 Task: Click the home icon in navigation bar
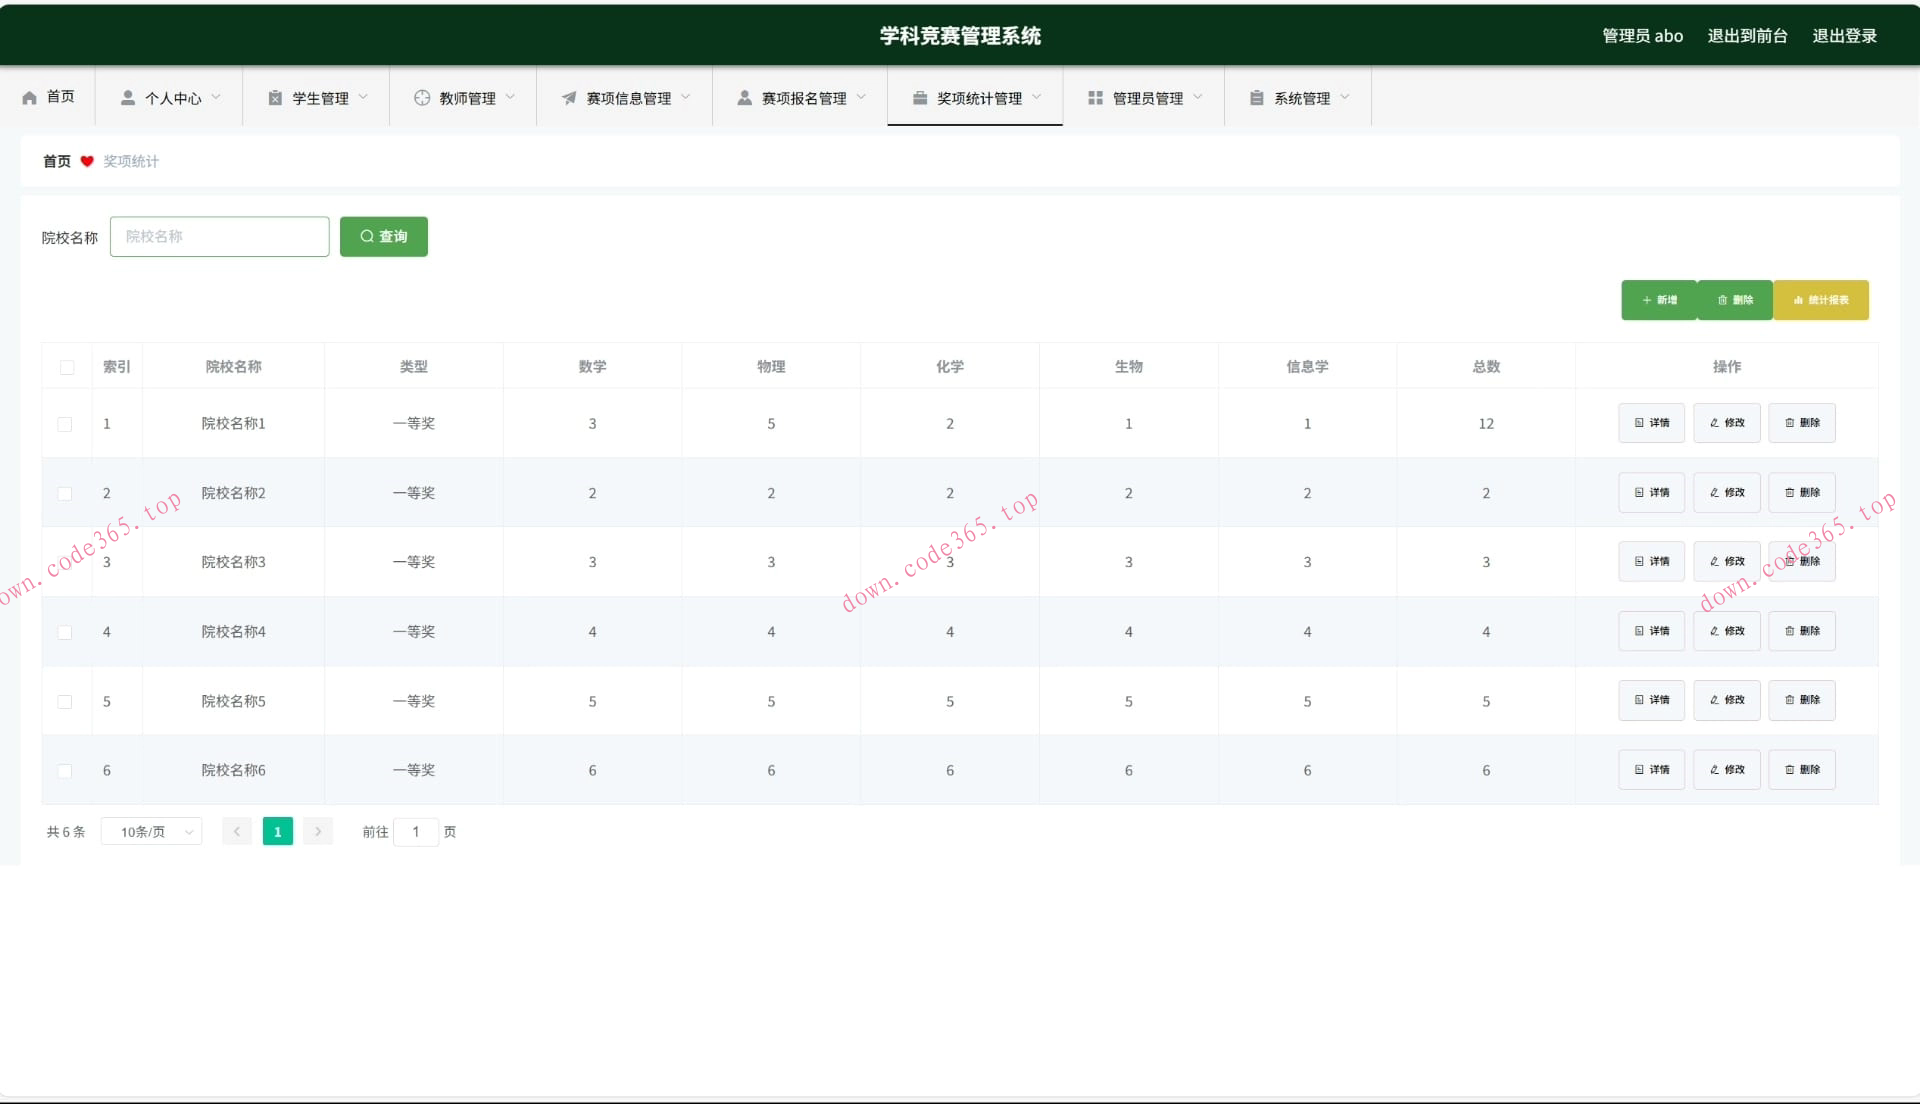[x=29, y=97]
